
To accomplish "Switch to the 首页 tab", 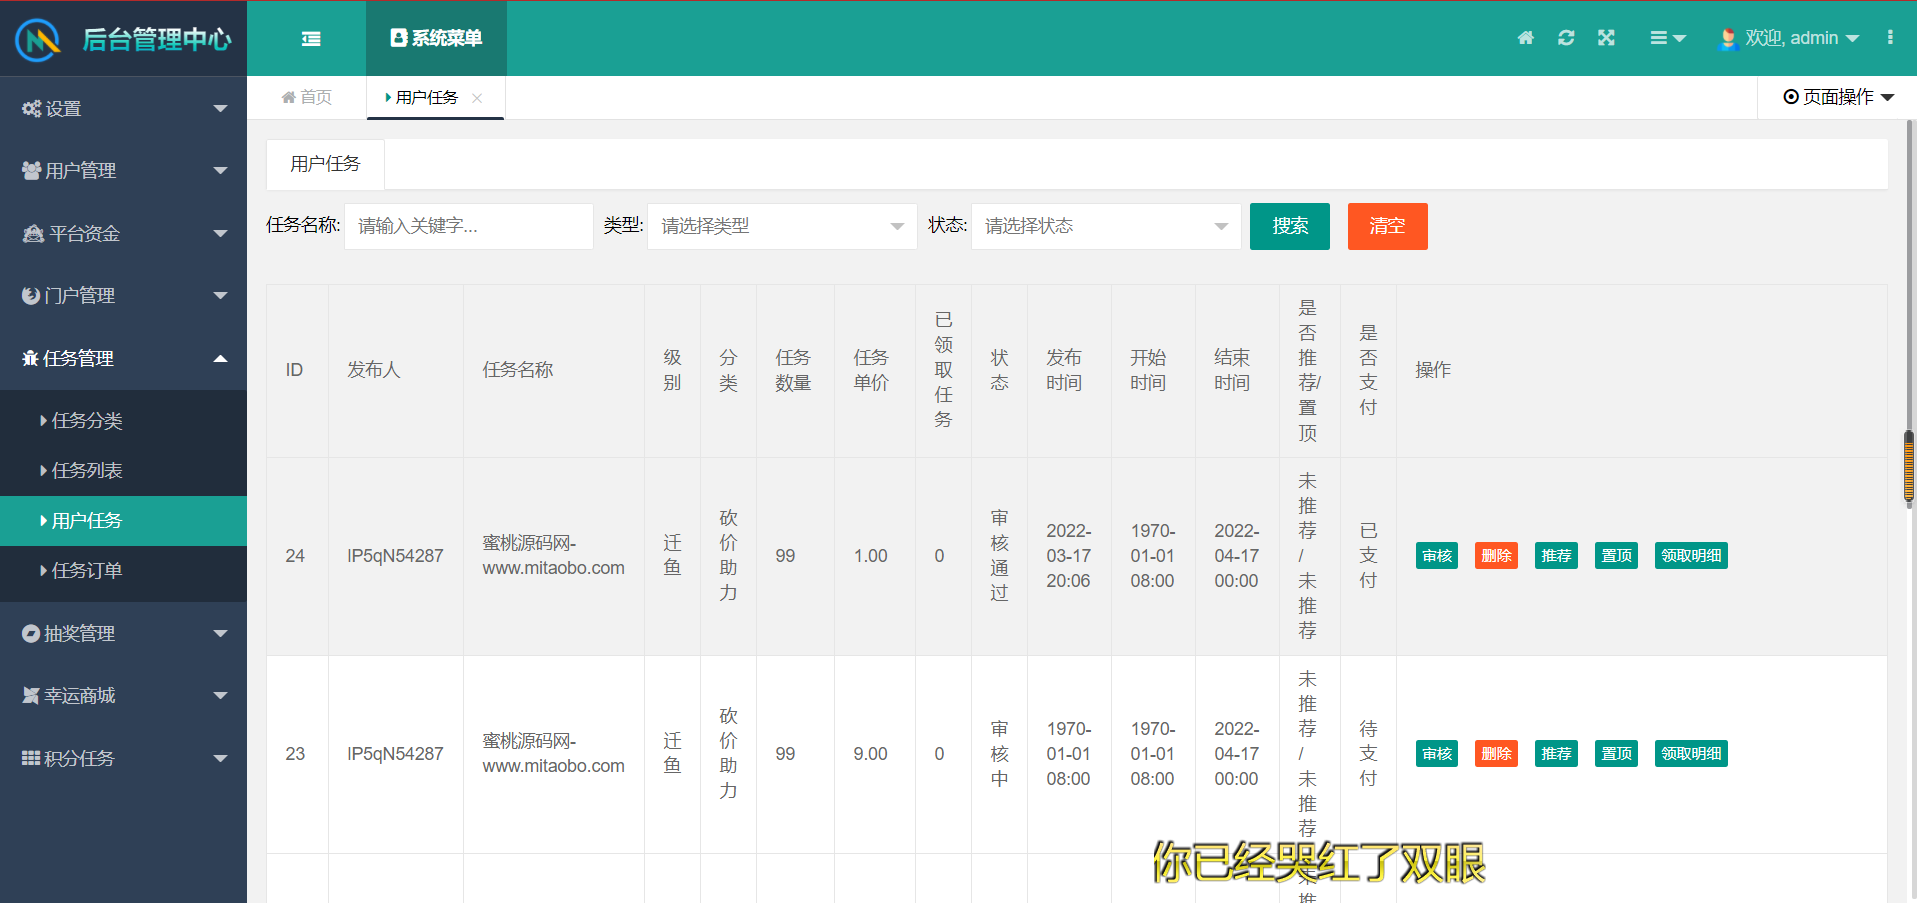I will [x=307, y=97].
